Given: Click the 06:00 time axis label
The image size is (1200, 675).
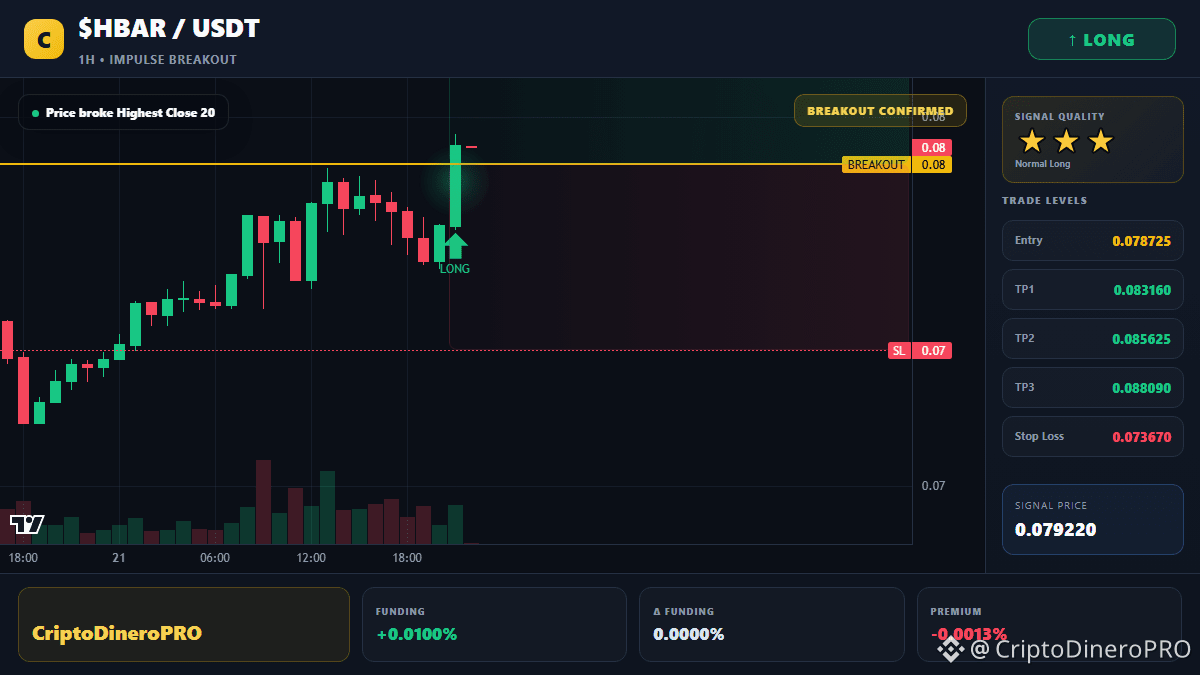Looking at the screenshot, I should point(215,558).
